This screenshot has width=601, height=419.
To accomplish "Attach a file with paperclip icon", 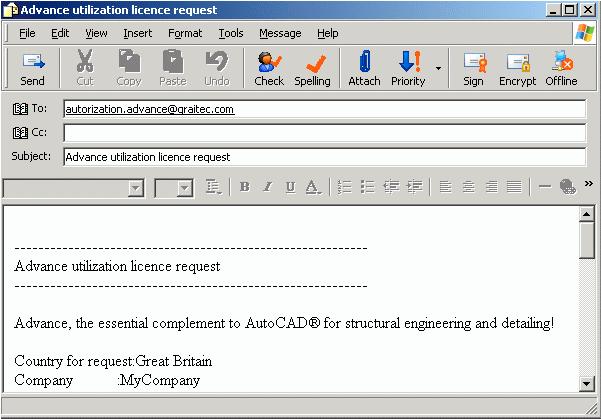I will (365, 68).
